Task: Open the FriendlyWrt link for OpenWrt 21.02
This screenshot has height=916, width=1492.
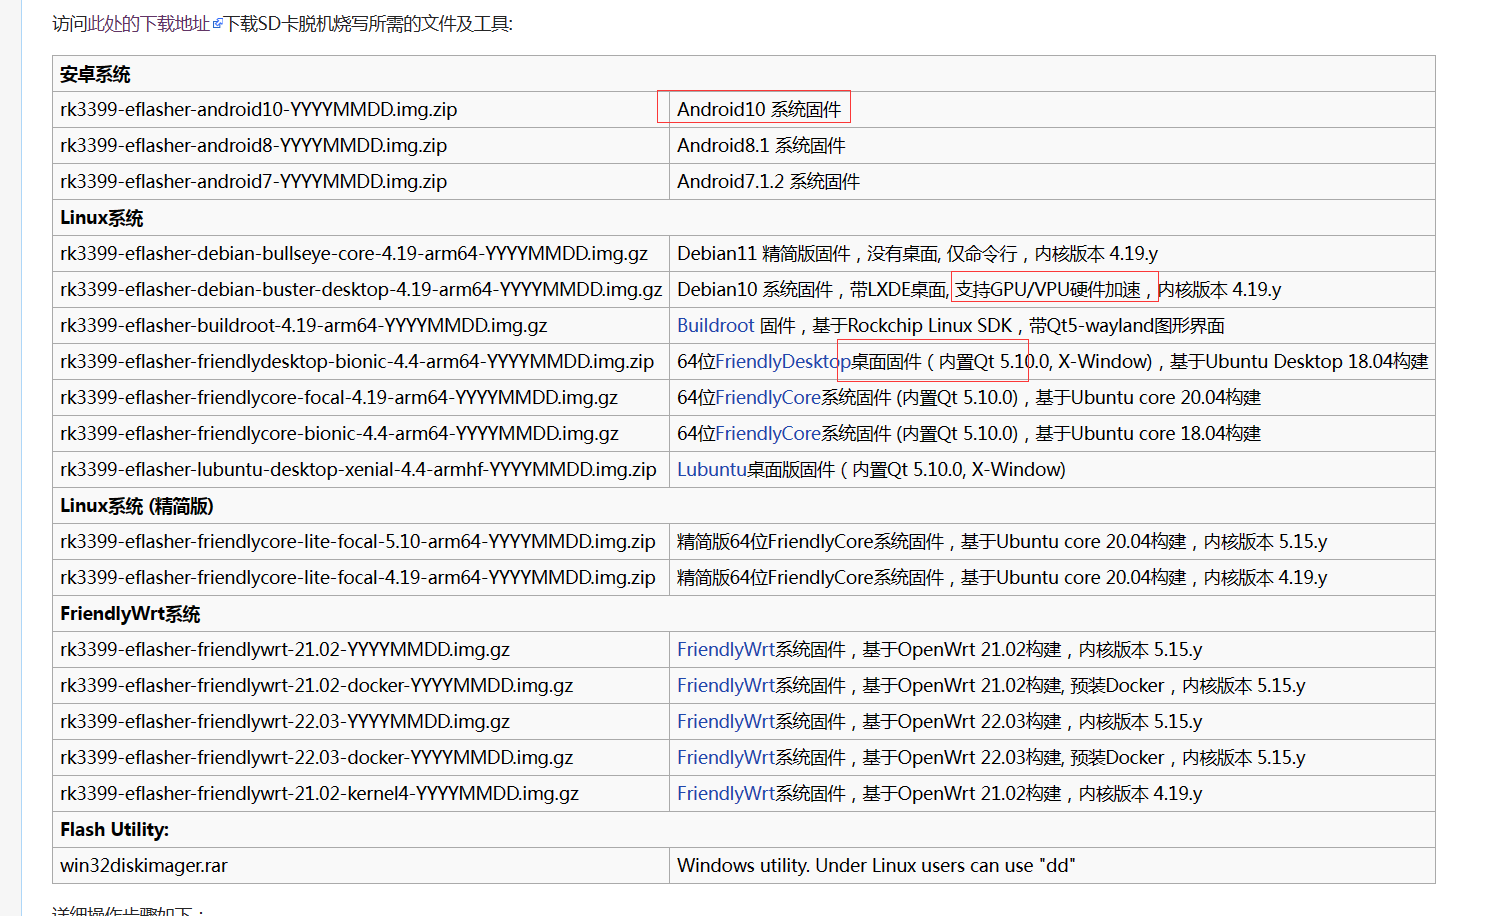Action: pos(726,649)
